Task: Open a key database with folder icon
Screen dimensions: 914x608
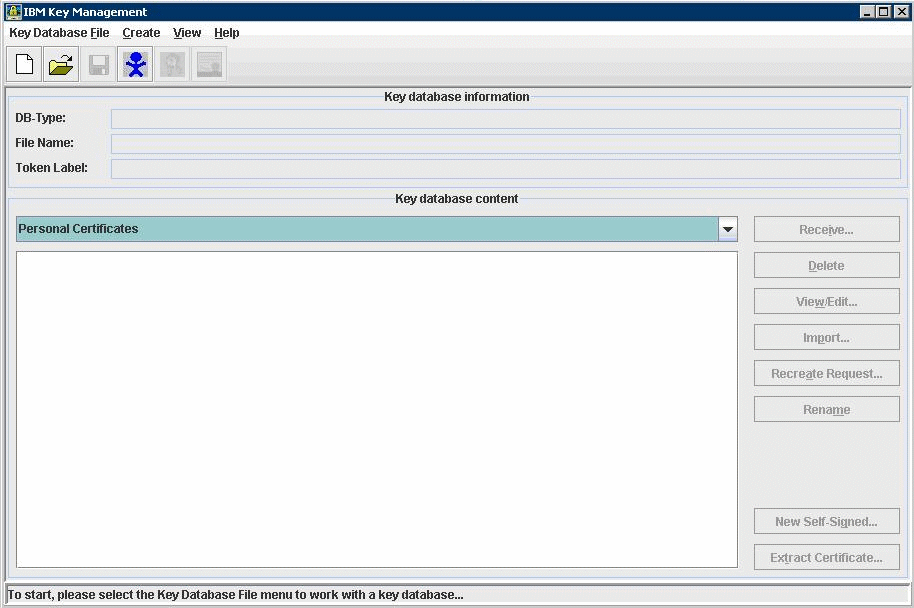Action: tap(61, 64)
